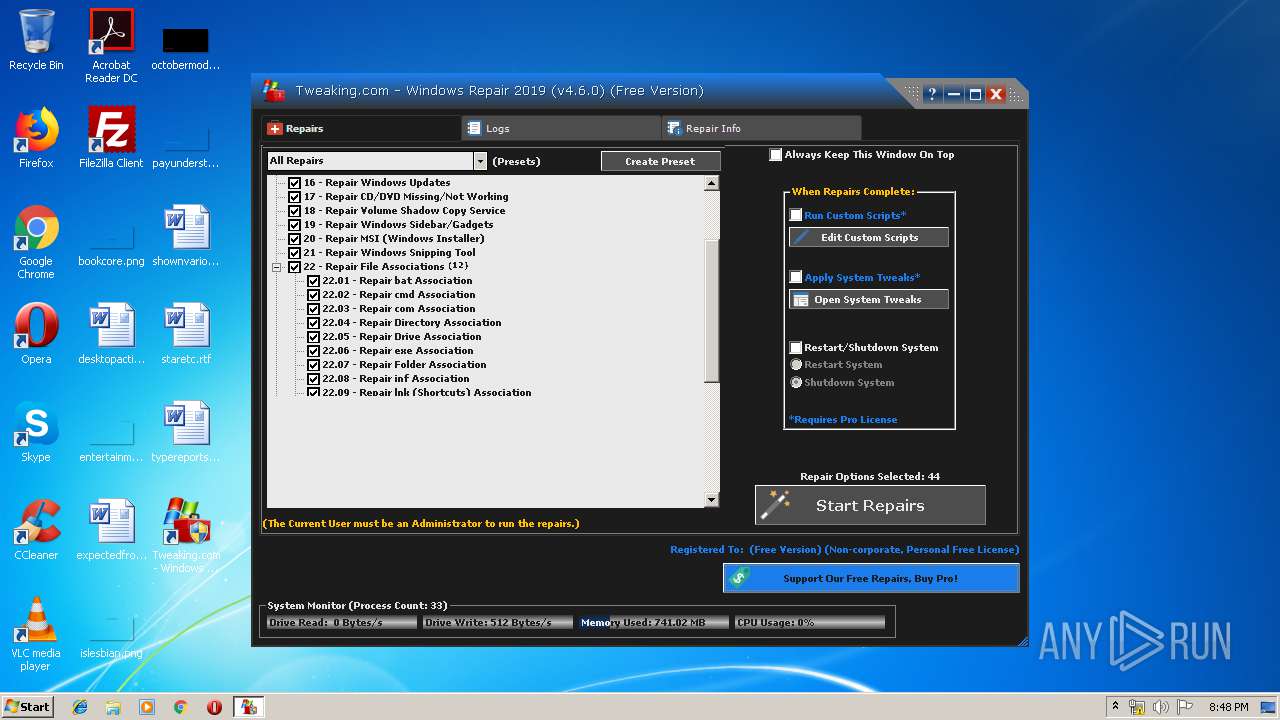This screenshot has width=1280, height=720.
Task: Open FileZilla Client shortcut
Action: coord(111,138)
